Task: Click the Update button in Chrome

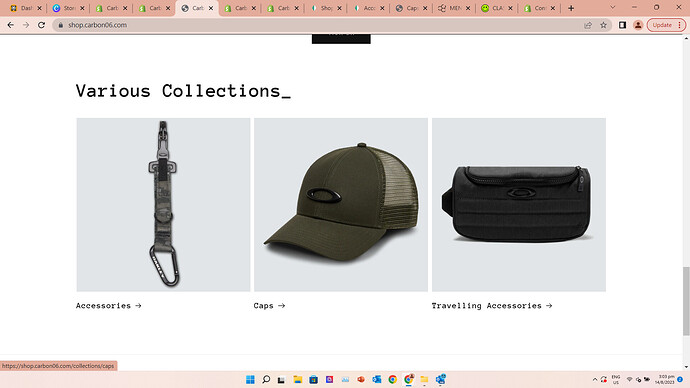Action: point(662,25)
